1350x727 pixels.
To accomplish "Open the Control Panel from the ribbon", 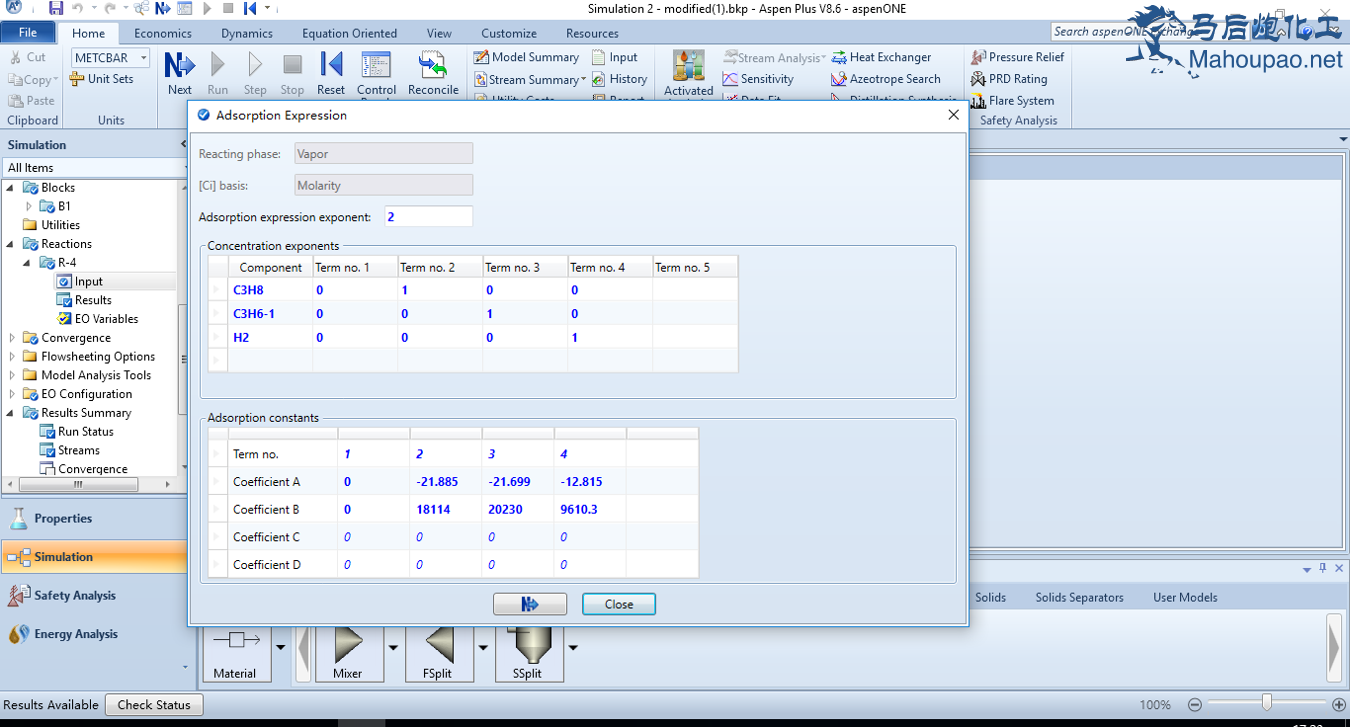I will coord(376,75).
